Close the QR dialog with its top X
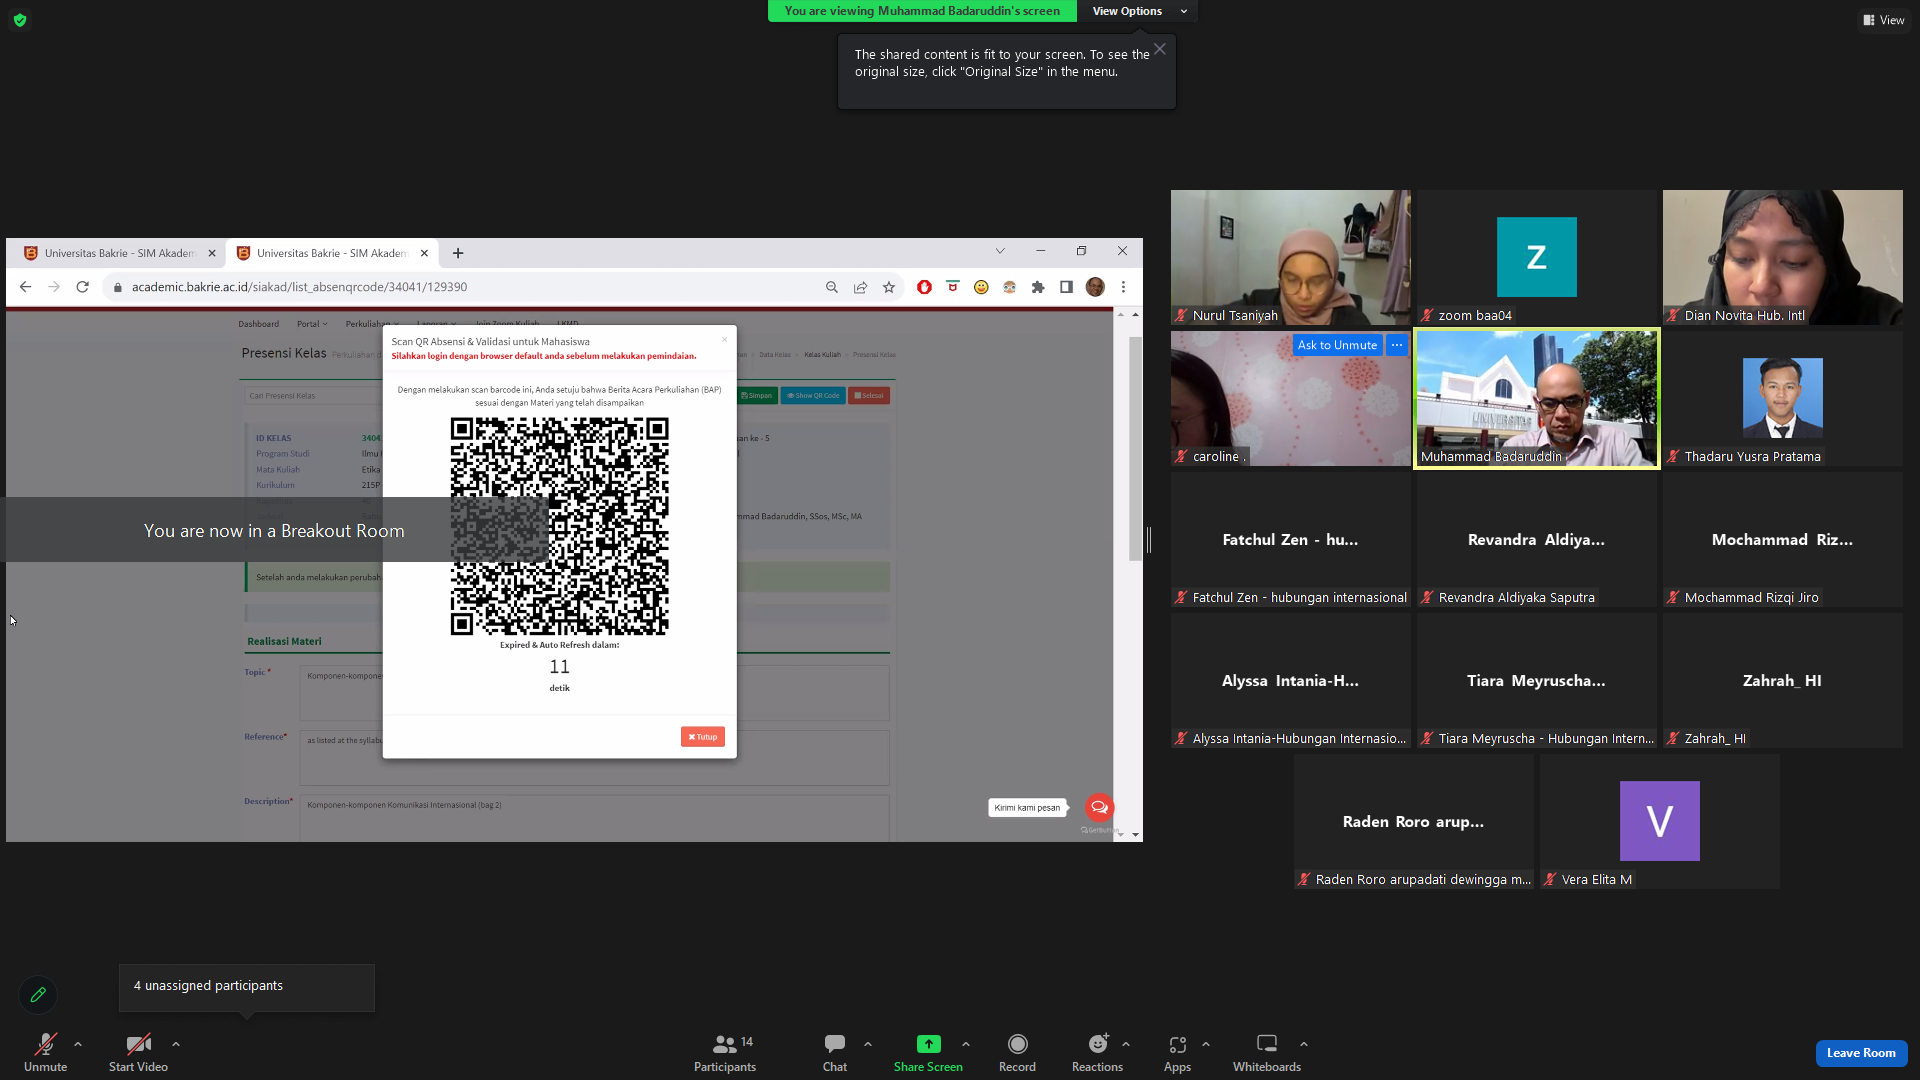The image size is (1920, 1080). pyautogui.click(x=725, y=340)
